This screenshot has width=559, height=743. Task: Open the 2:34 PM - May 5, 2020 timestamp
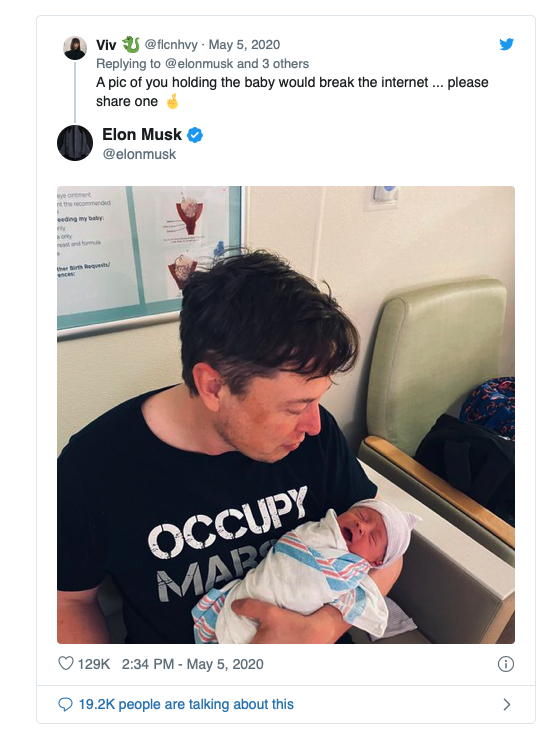point(192,664)
